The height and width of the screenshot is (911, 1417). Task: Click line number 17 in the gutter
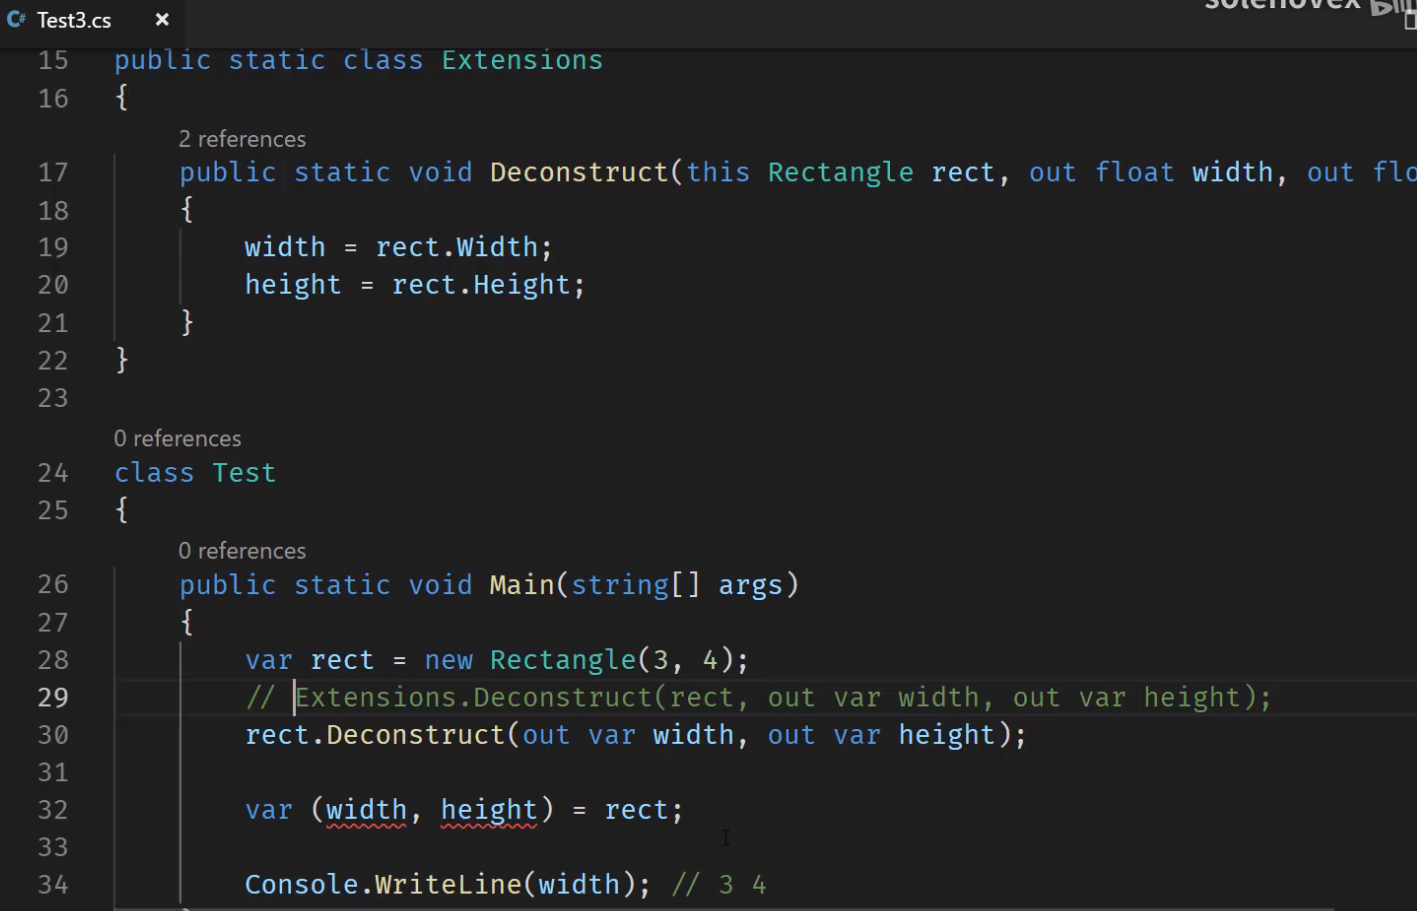(x=53, y=172)
